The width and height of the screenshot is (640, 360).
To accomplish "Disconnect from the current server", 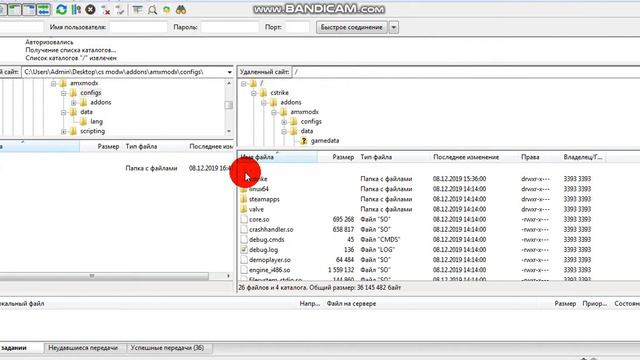I will 105,9.
